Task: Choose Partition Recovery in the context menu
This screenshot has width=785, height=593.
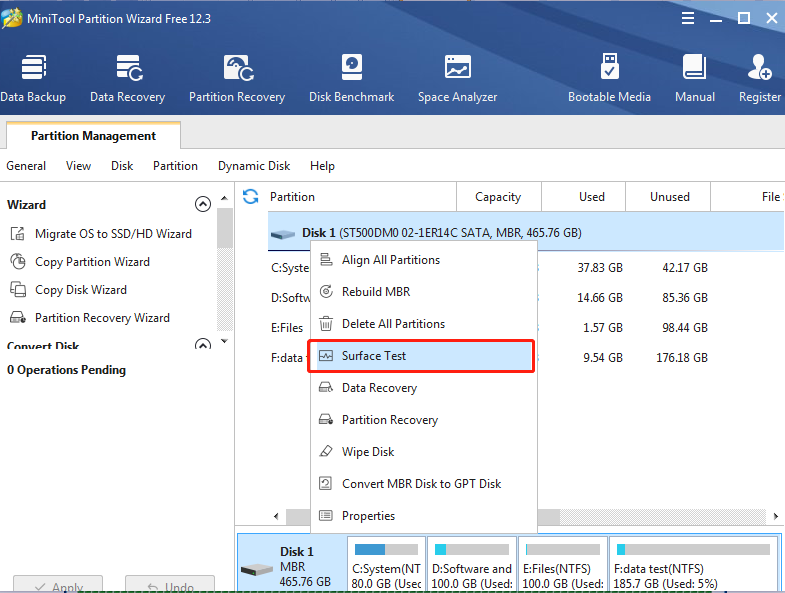Action: pyautogui.click(x=424, y=420)
